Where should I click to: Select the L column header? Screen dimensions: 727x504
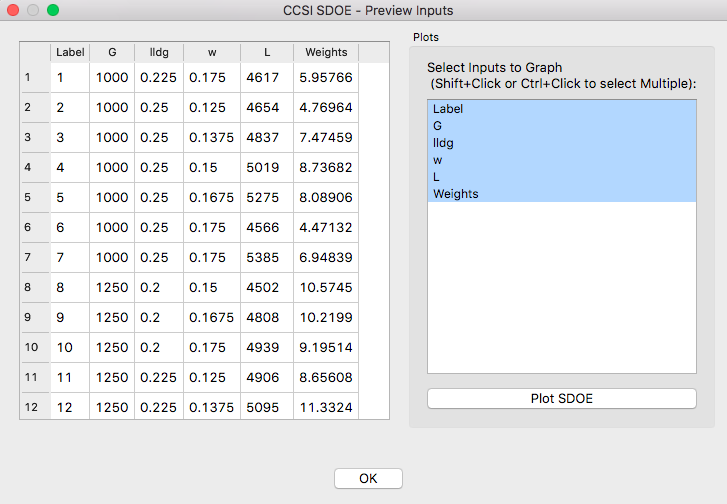point(266,52)
